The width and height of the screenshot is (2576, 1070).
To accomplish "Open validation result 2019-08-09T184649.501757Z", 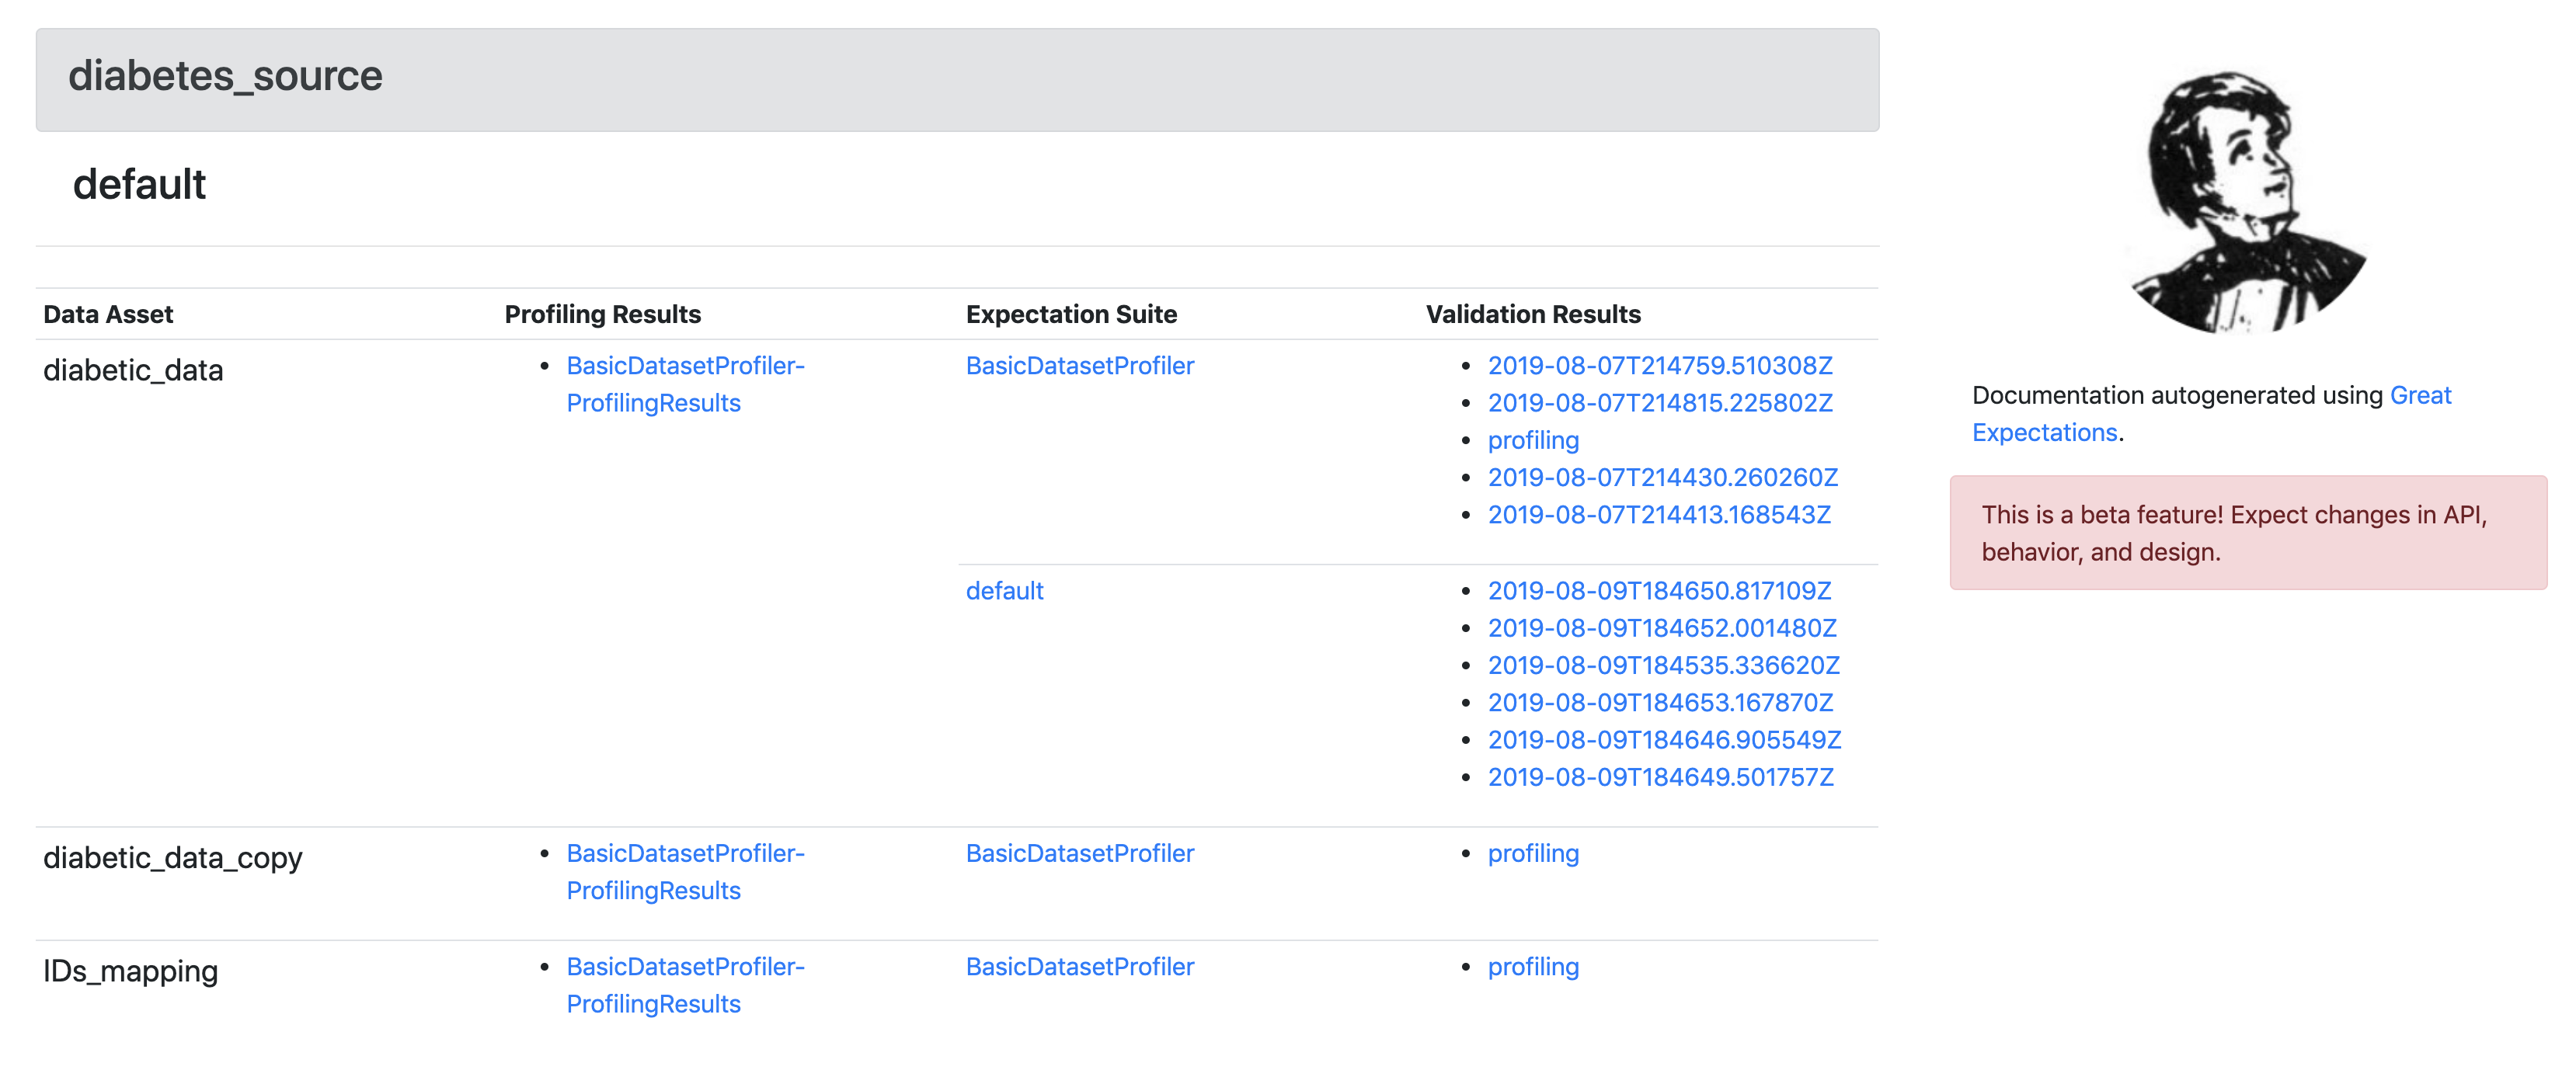I will pos(1660,777).
